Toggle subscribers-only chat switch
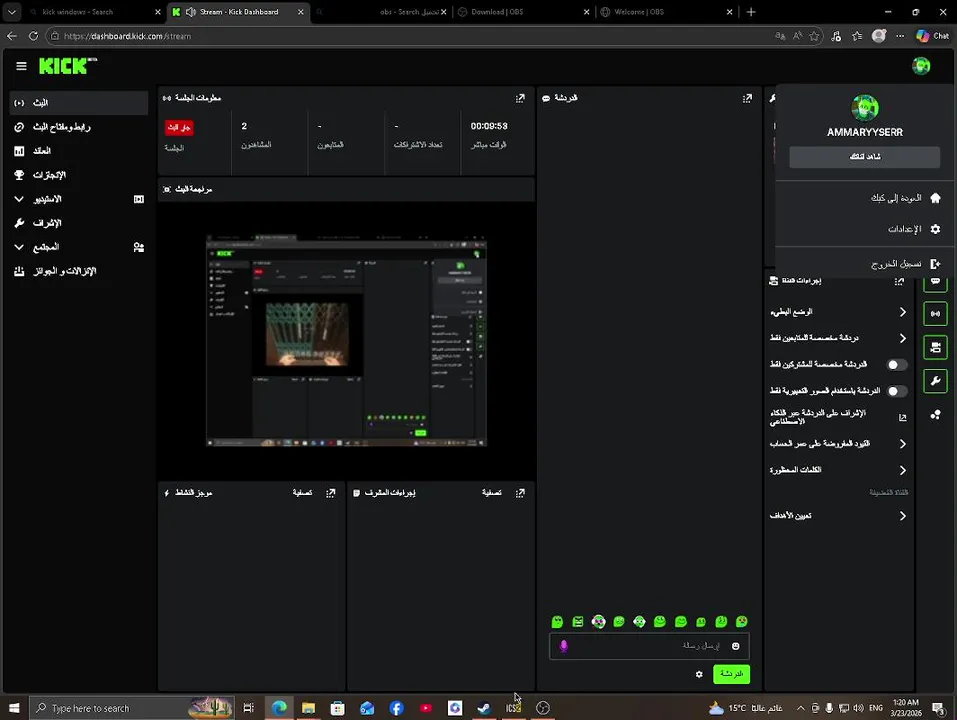The height and width of the screenshot is (720, 957). (897, 364)
